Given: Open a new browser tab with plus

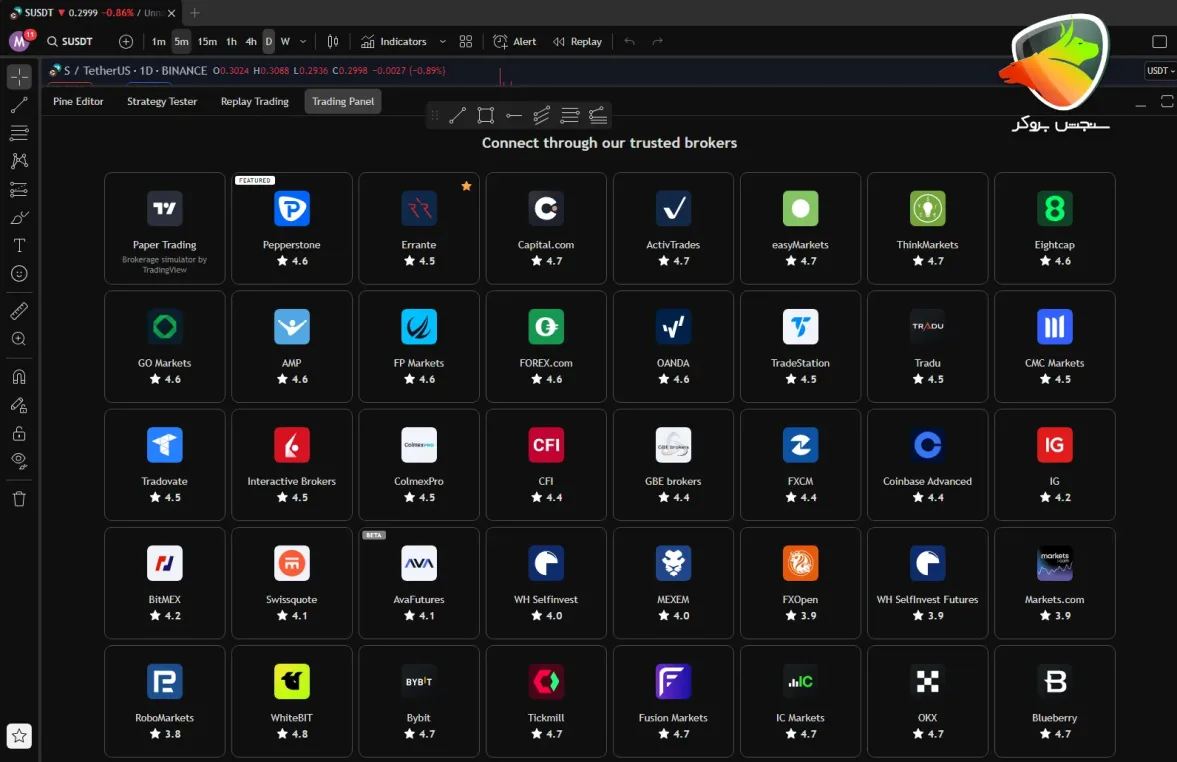Looking at the screenshot, I should pyautogui.click(x=194, y=13).
